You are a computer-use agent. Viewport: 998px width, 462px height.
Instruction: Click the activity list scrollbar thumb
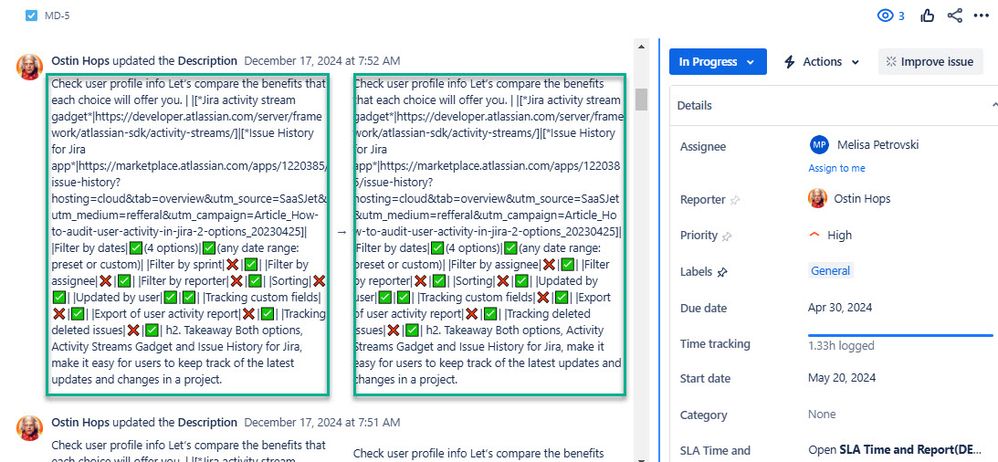click(x=641, y=99)
